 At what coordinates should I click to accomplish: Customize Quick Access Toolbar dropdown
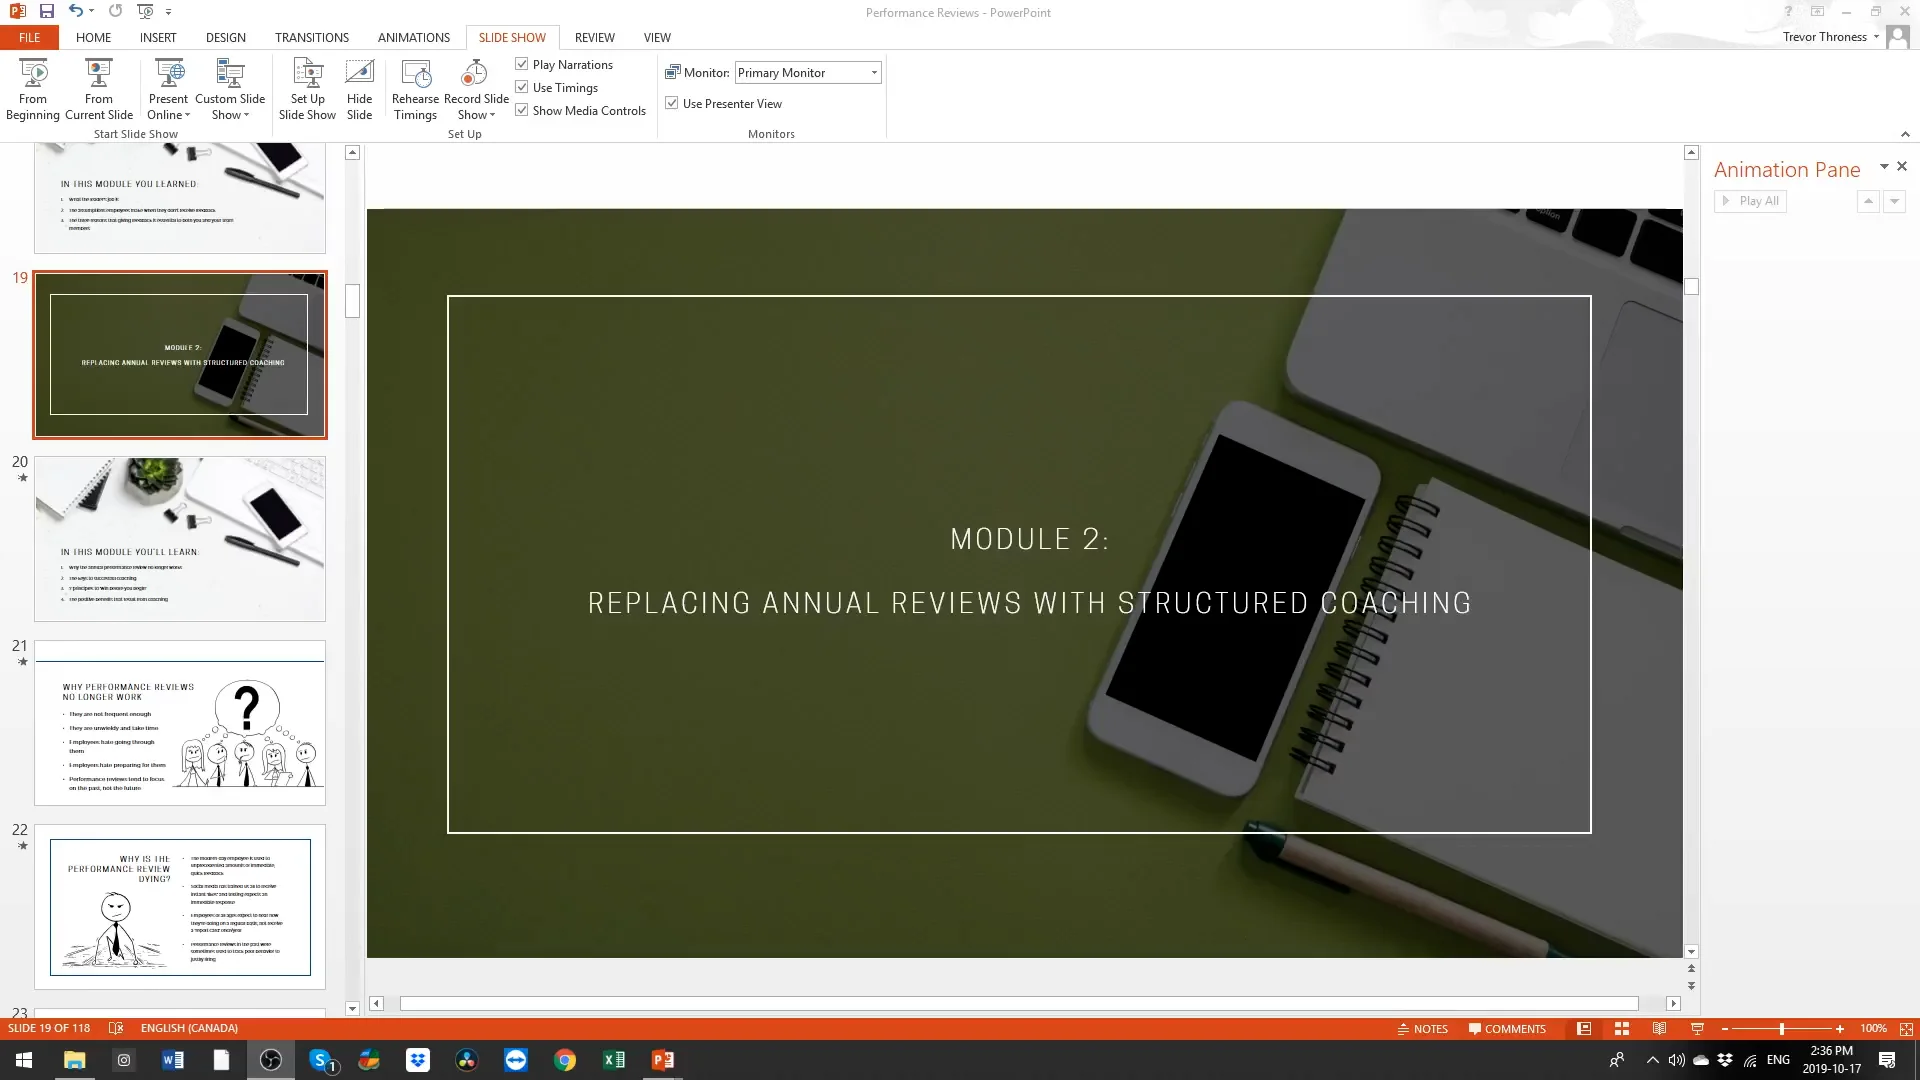coord(168,12)
